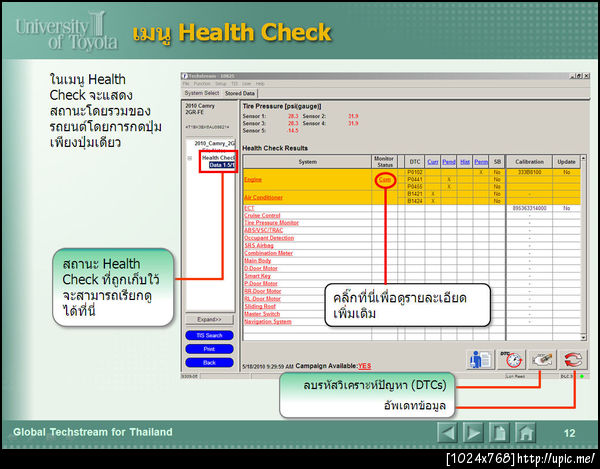Screen dimensions: 600x469
Task: Open the D-Door Motor link
Action: click(261, 268)
